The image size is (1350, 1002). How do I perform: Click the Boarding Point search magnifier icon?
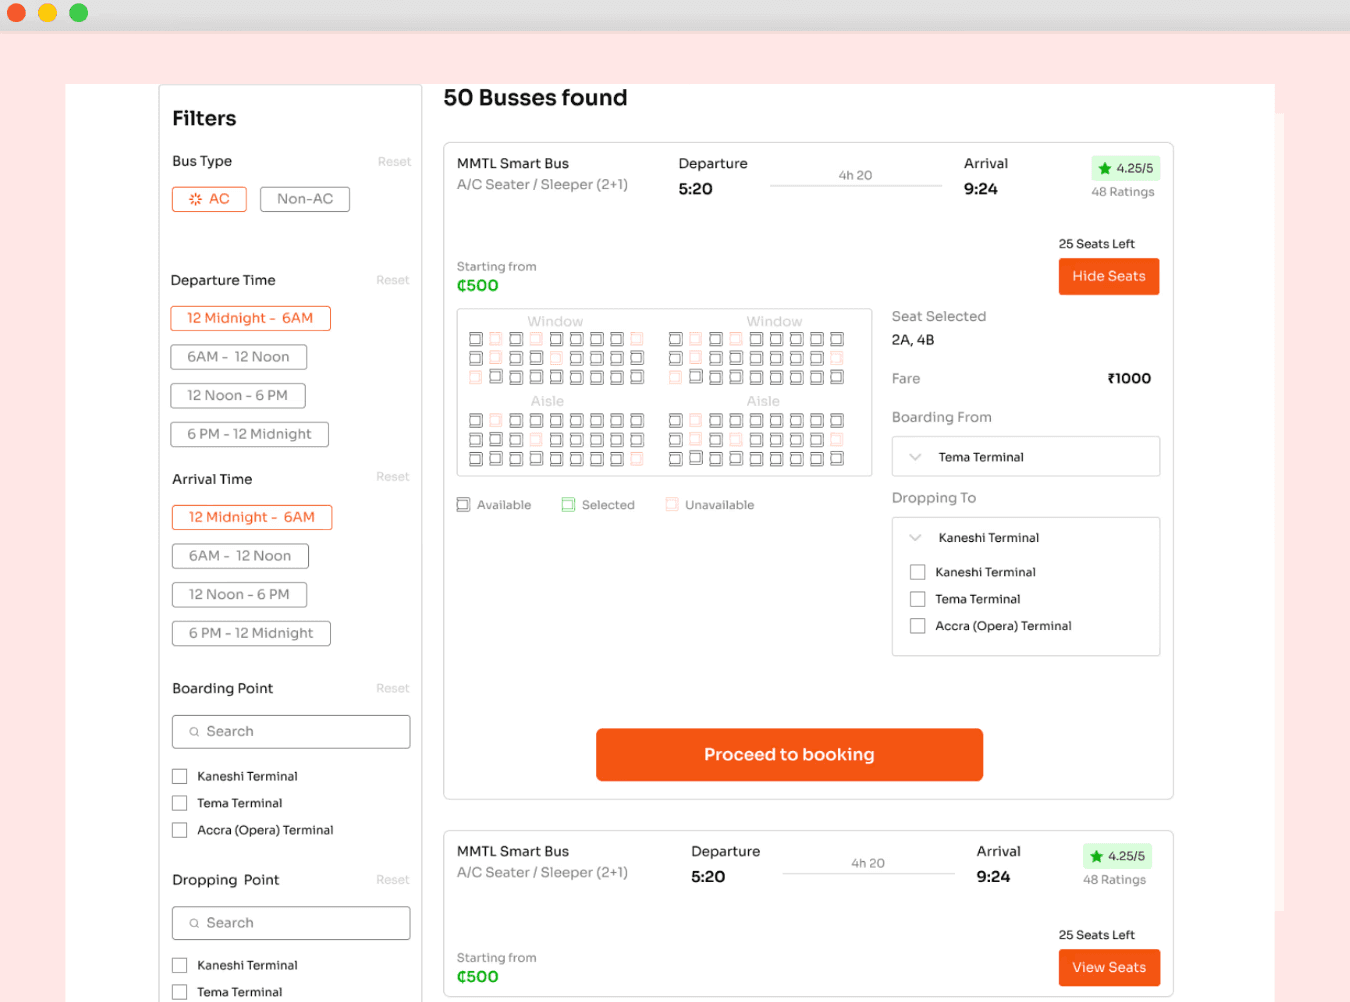tap(194, 732)
